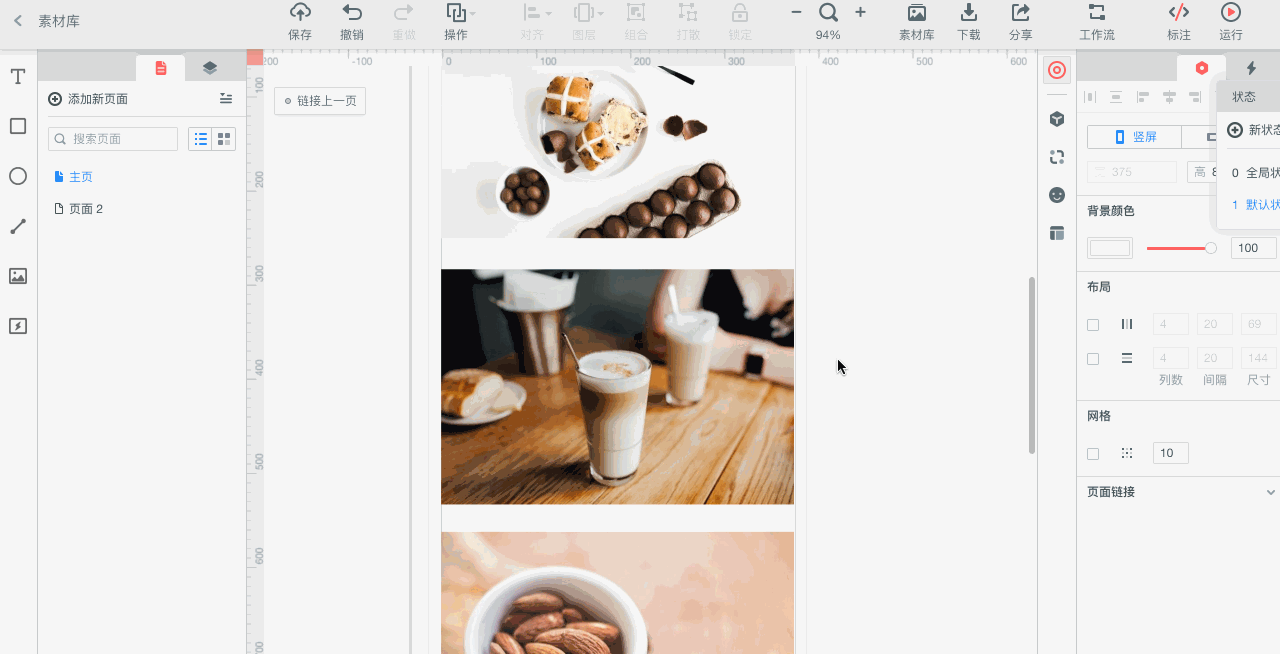1280x654 pixels.
Task: Select the almonds bowl image on canvas
Action: (617, 593)
